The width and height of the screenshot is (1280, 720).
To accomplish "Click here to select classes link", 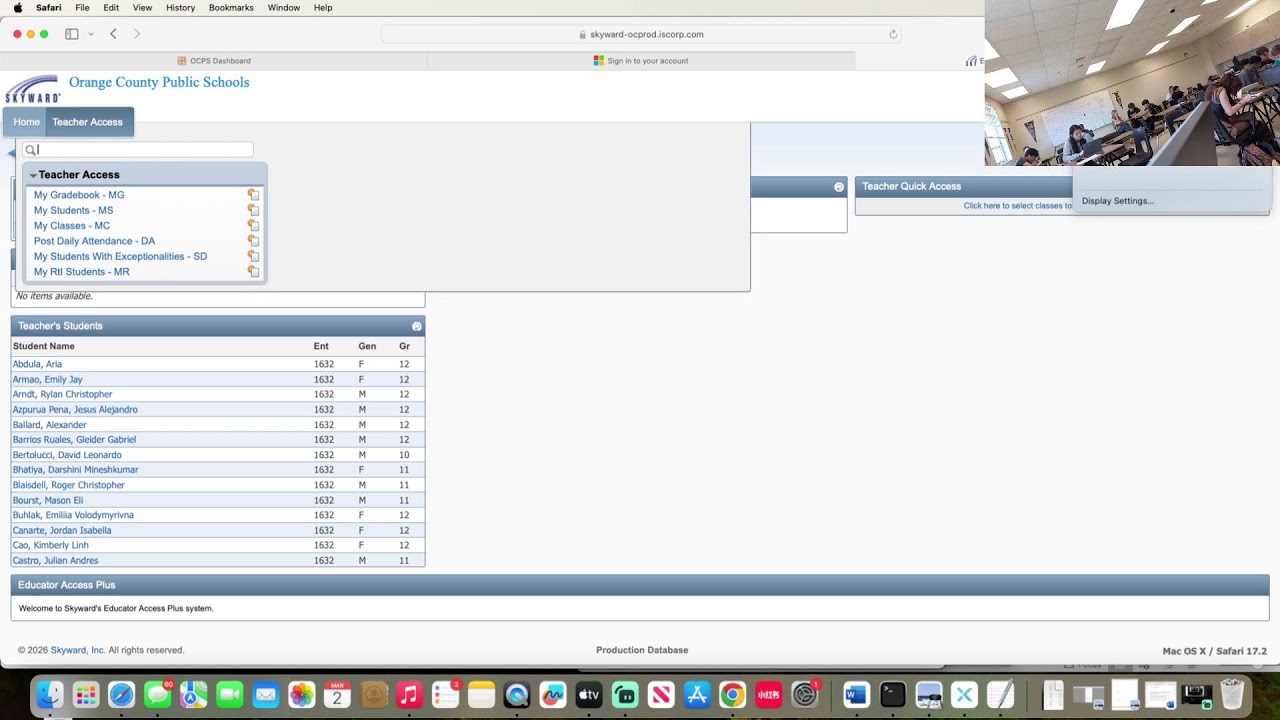I will click(1017, 206).
